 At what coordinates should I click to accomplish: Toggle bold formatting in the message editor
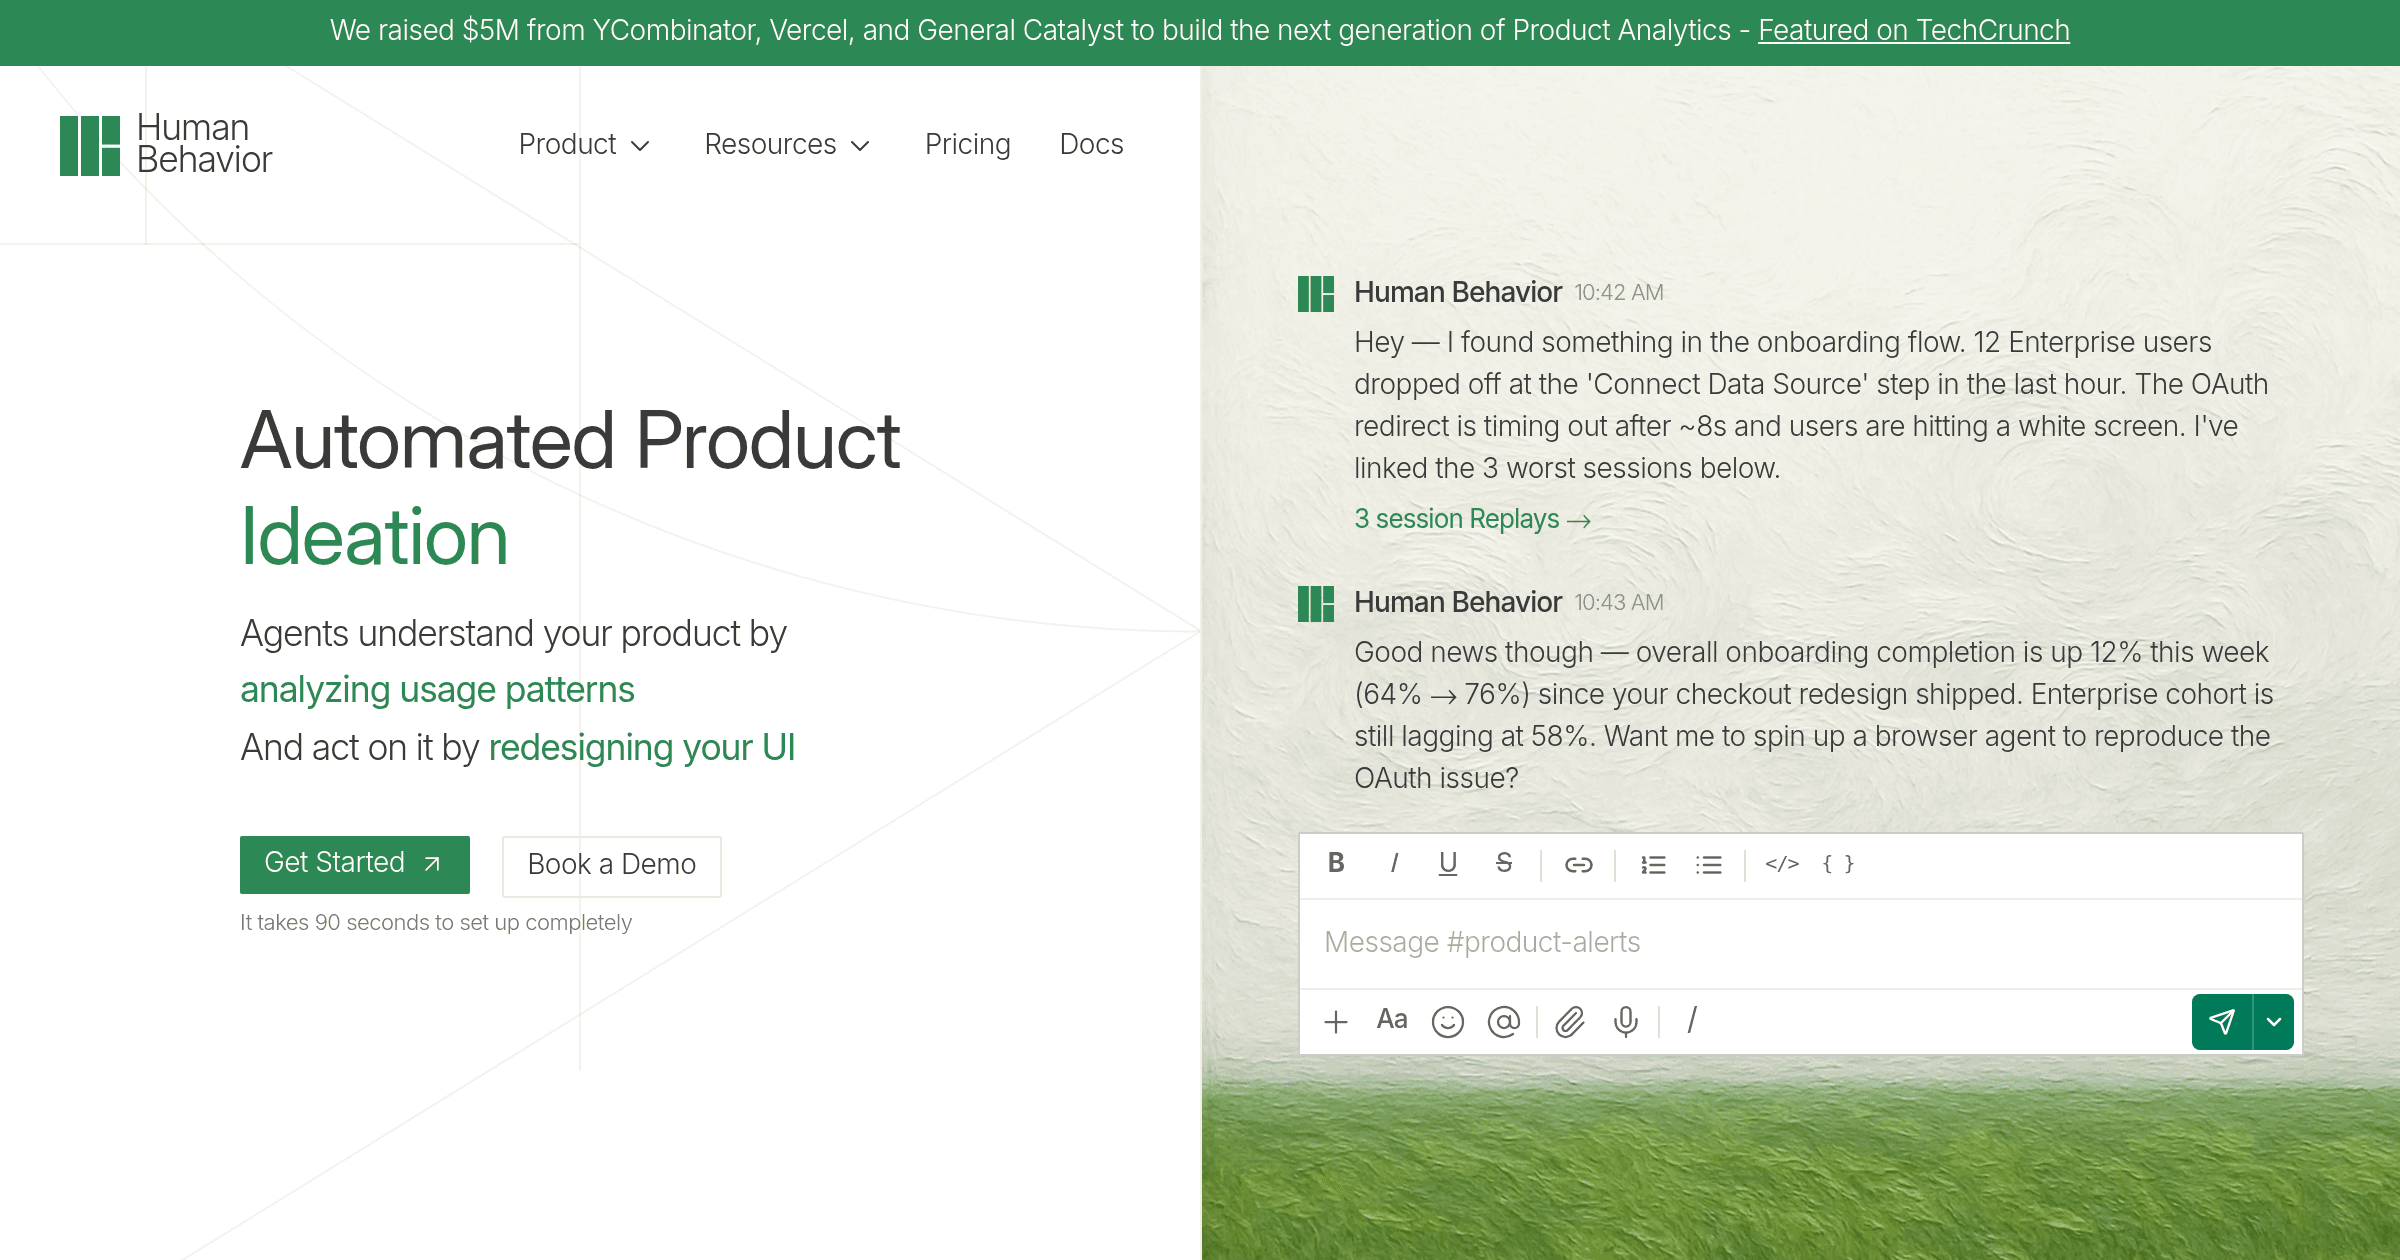[1336, 863]
